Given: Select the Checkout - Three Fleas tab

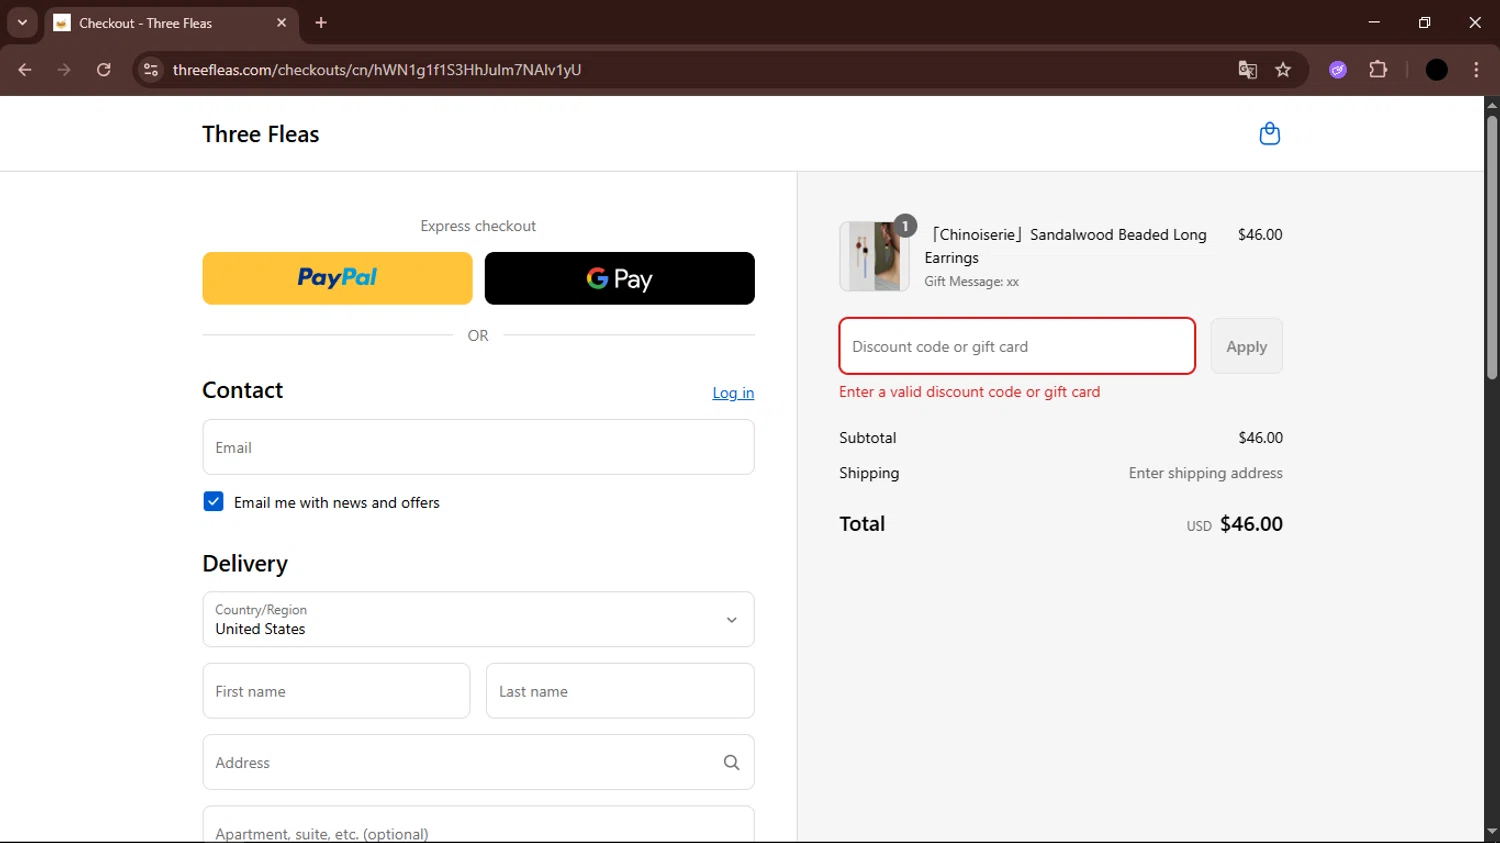Looking at the screenshot, I should coord(170,23).
